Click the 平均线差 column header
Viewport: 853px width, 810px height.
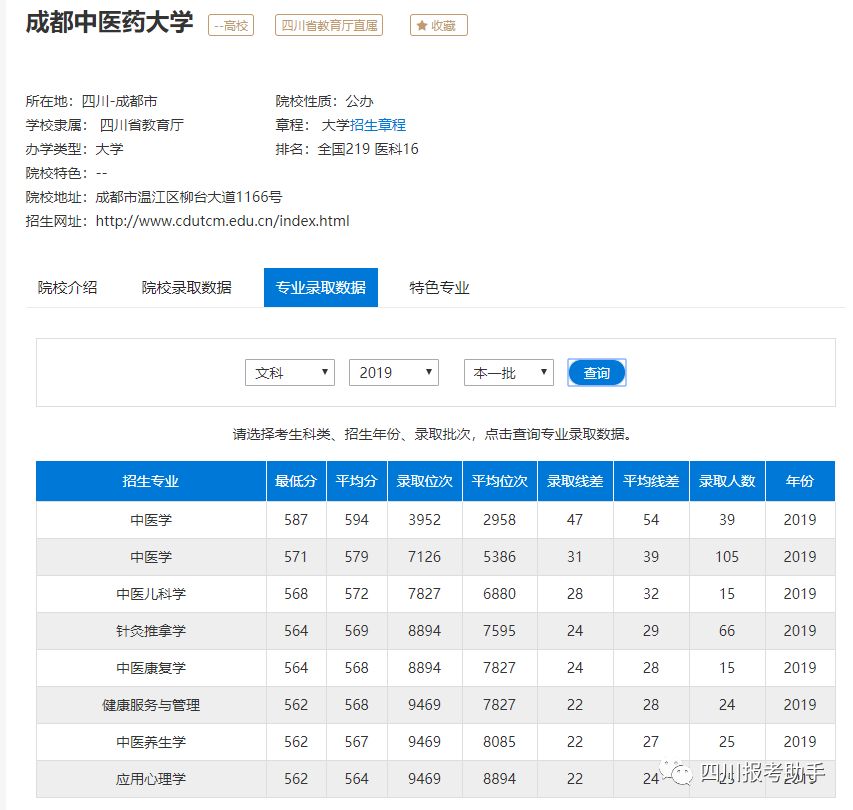[651, 481]
